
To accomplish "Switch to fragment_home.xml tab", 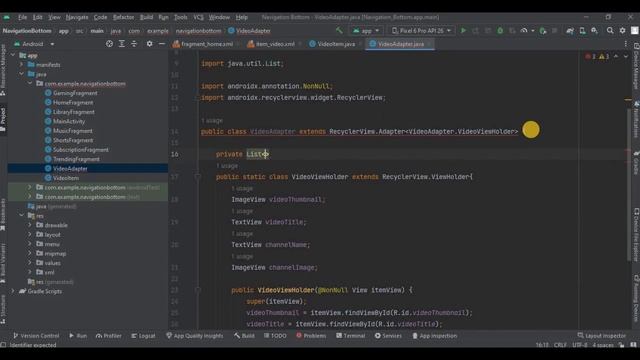I will point(203,44).
